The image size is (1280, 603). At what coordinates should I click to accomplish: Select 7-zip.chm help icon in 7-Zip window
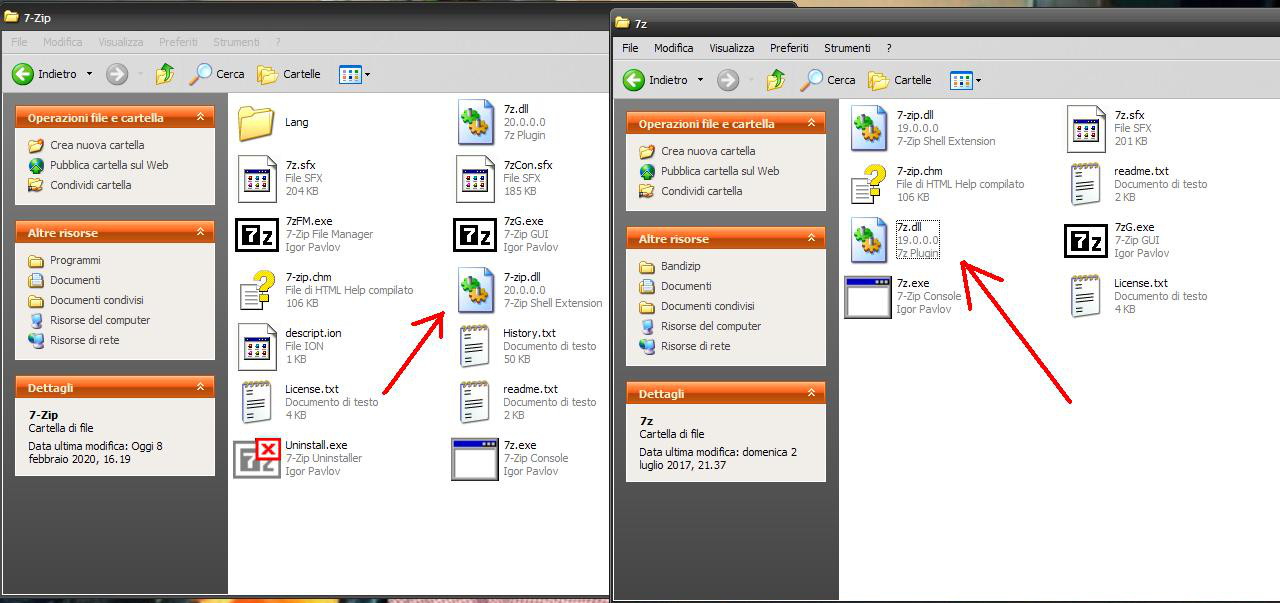[257, 290]
